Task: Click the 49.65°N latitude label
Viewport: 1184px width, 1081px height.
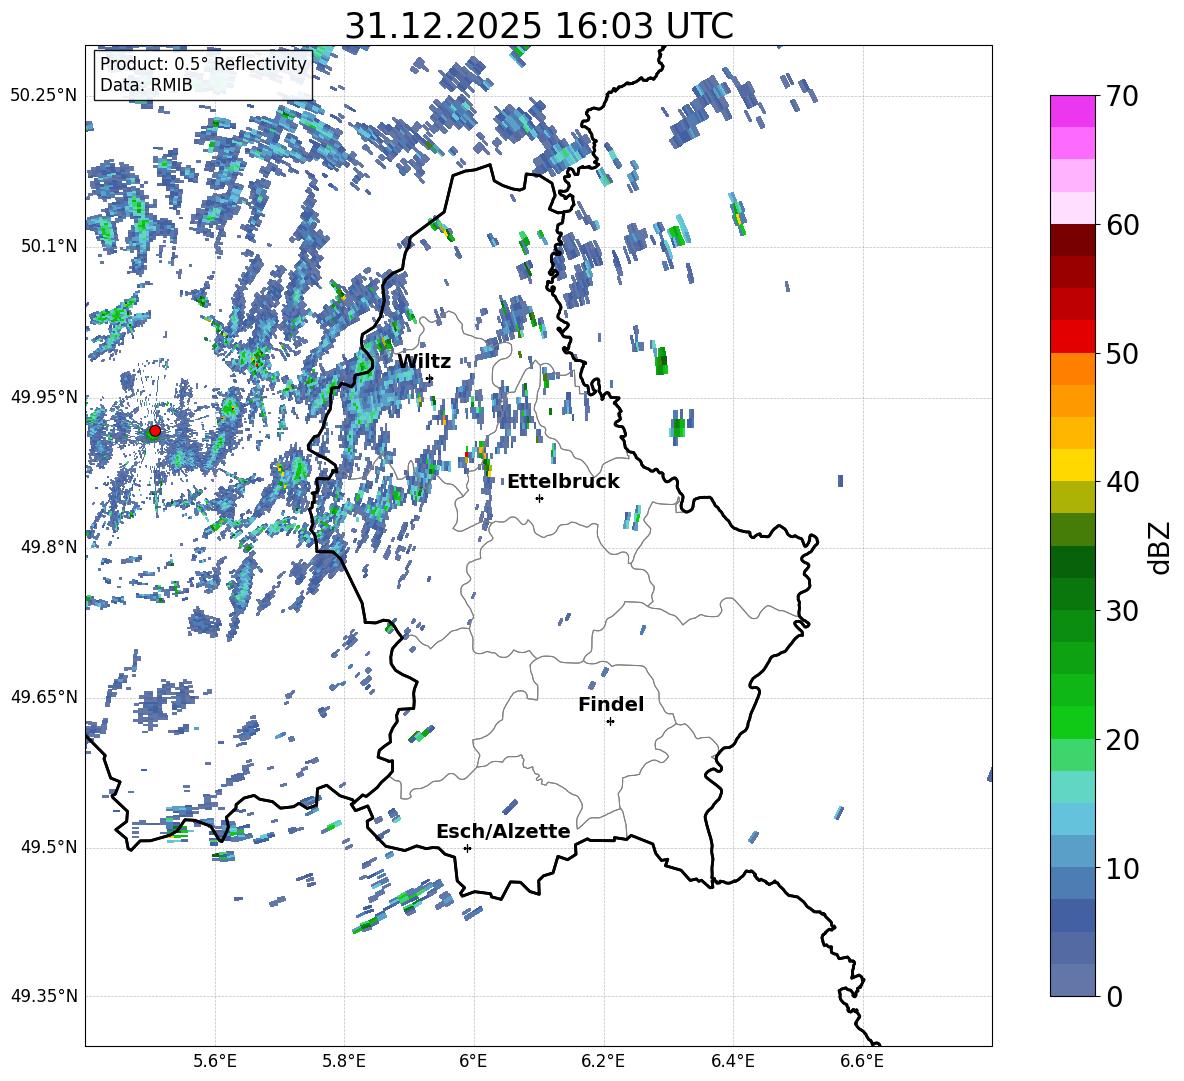Action: (44, 697)
